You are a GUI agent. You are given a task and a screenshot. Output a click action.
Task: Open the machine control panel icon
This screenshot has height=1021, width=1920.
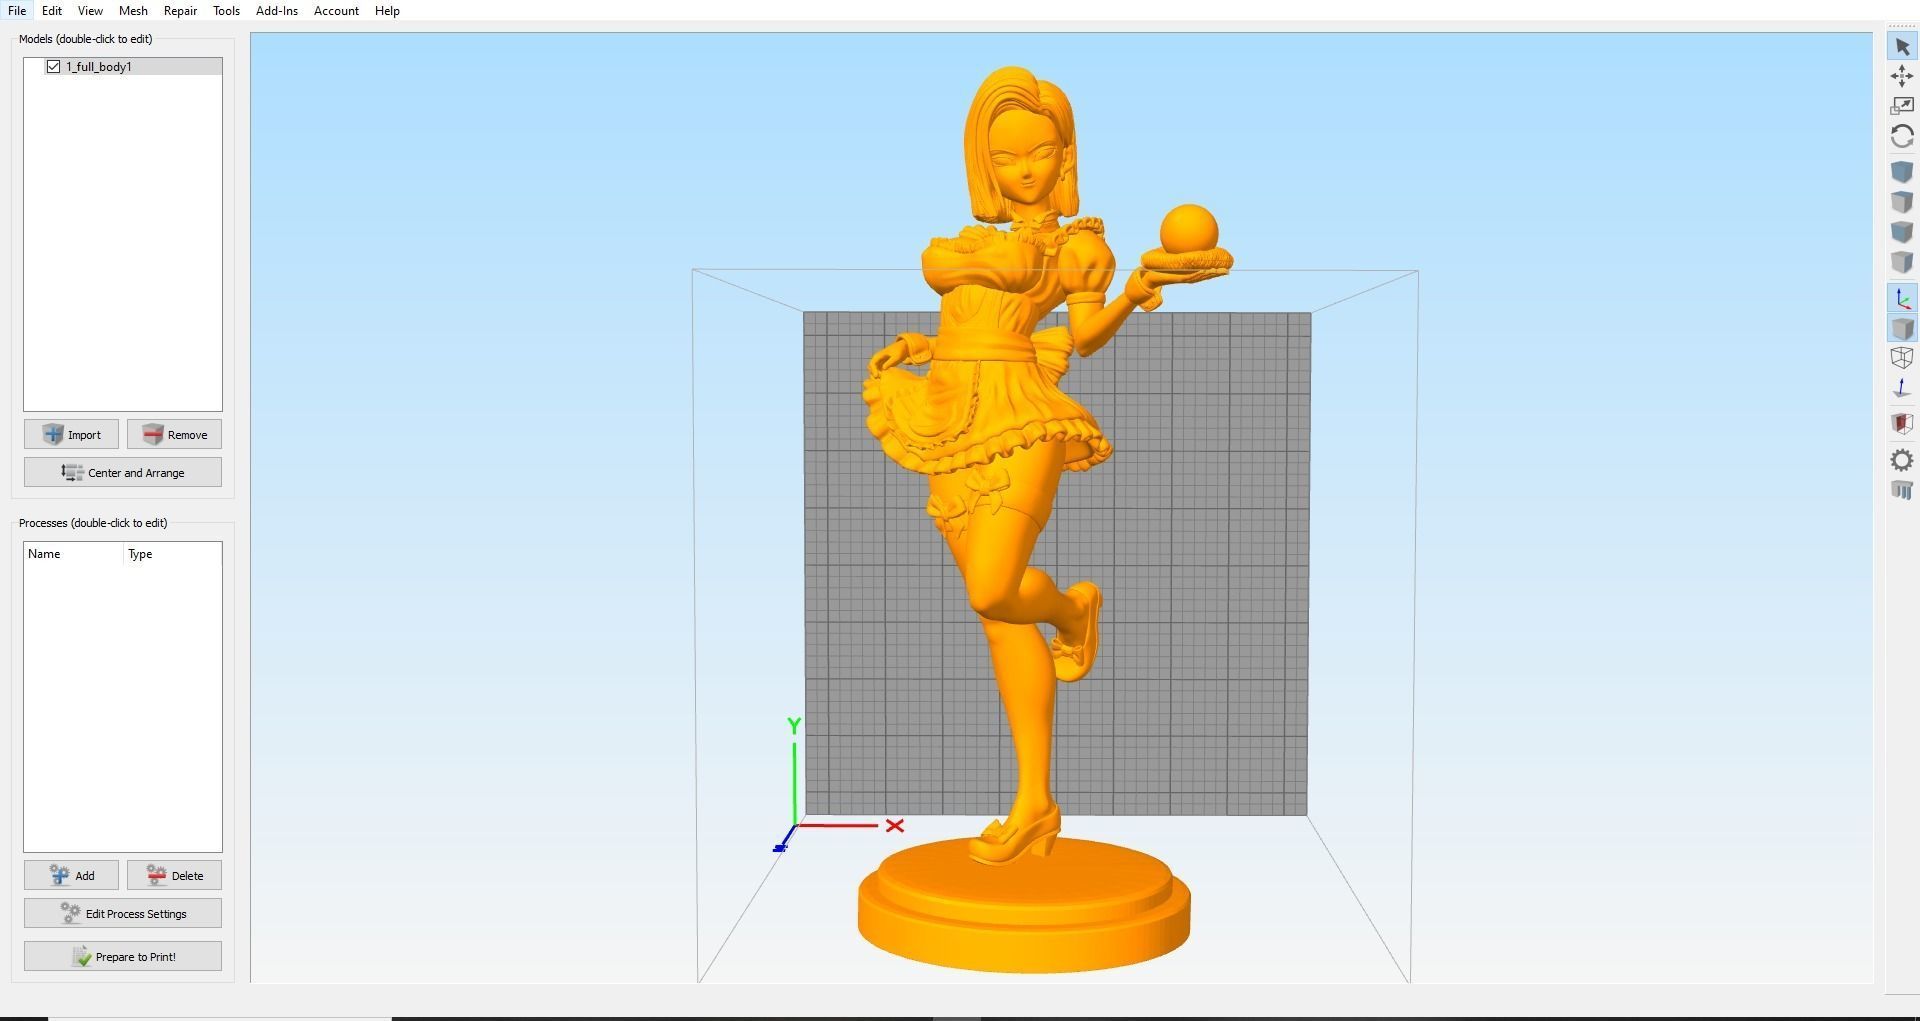coord(1902,490)
